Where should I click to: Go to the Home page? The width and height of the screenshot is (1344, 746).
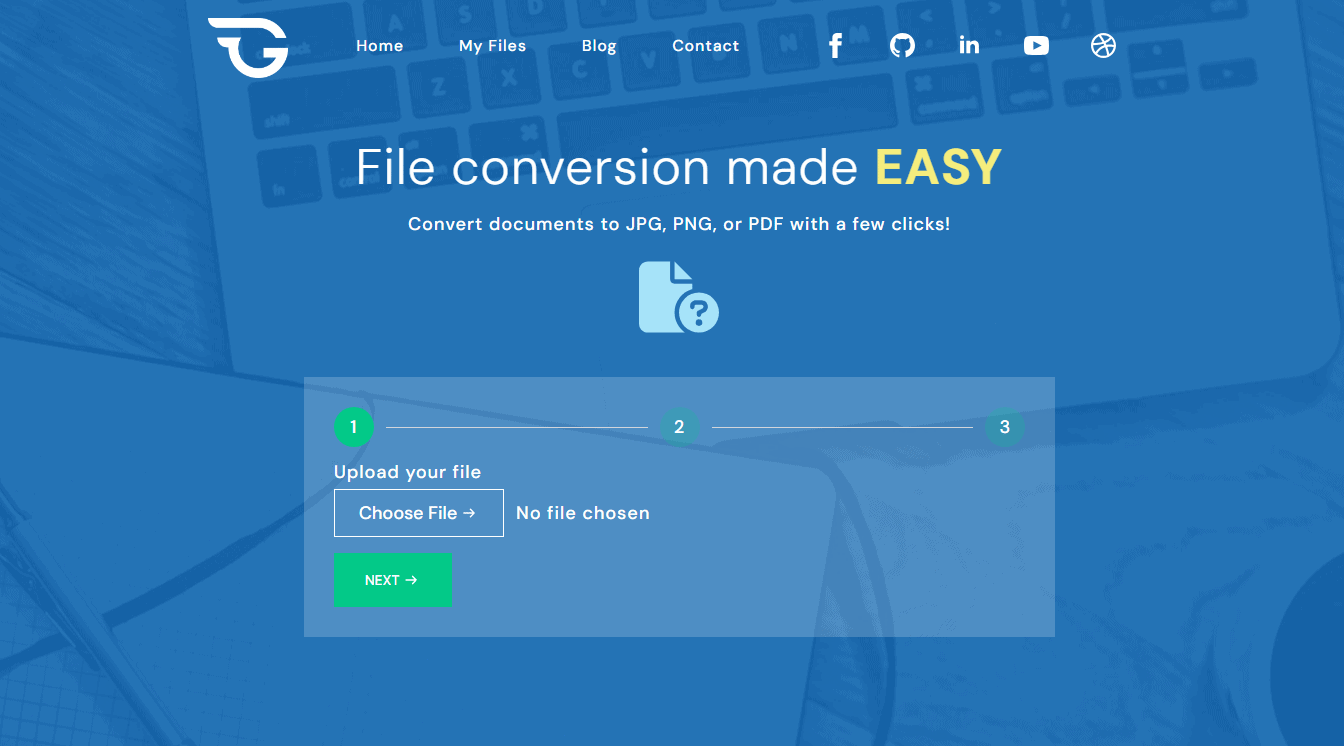[x=380, y=46]
